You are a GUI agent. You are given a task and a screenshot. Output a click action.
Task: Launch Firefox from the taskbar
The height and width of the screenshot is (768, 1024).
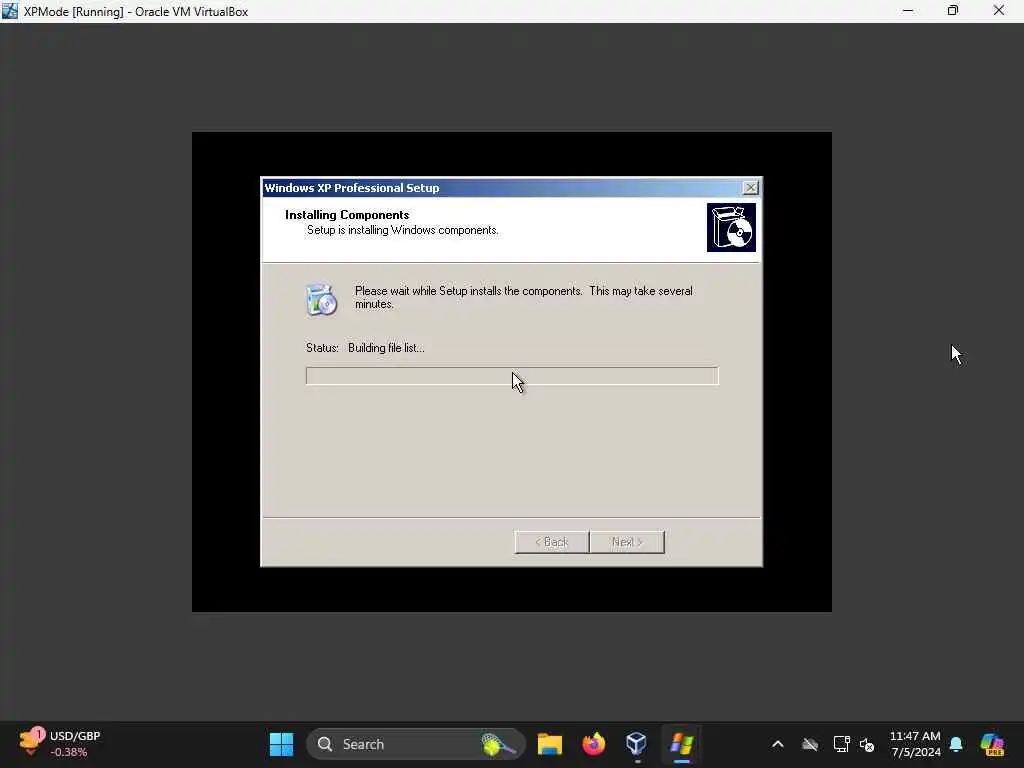click(x=593, y=744)
